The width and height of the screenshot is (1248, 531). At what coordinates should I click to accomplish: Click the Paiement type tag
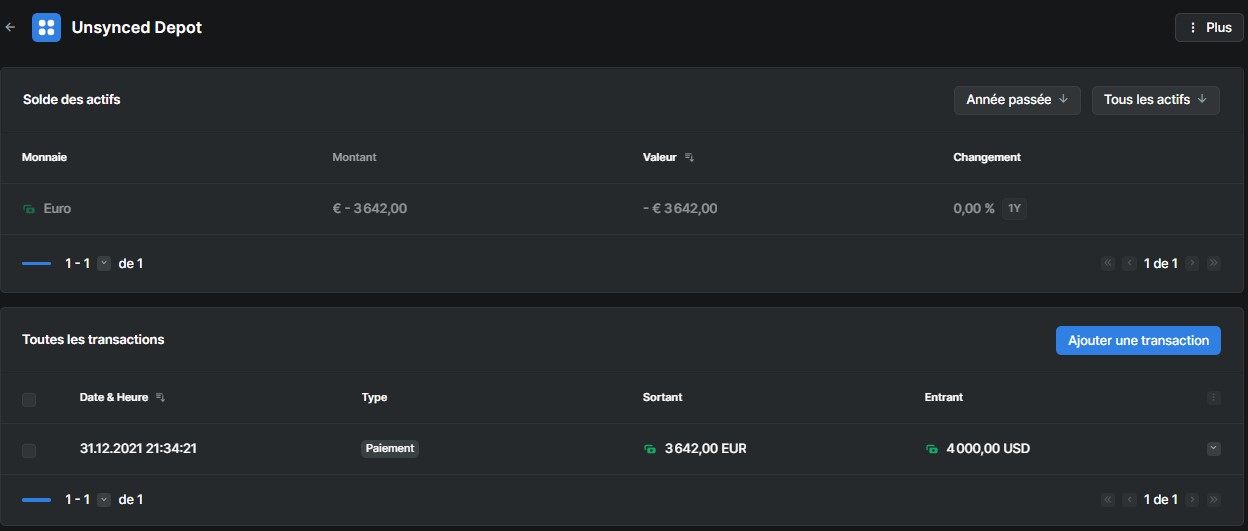[389, 449]
